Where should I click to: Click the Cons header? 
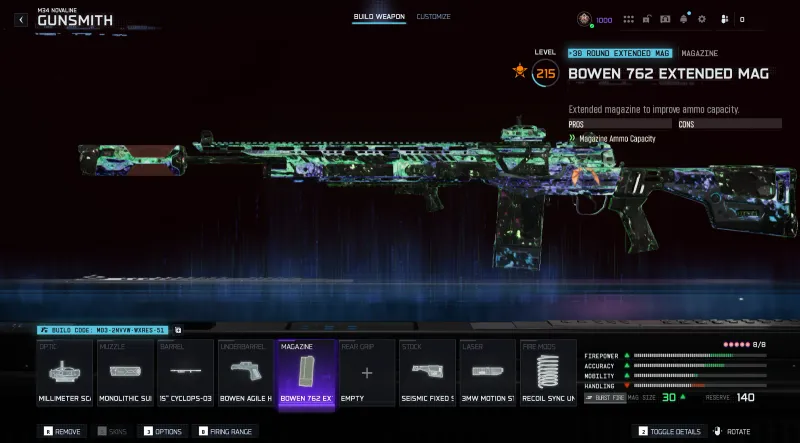tap(730, 124)
